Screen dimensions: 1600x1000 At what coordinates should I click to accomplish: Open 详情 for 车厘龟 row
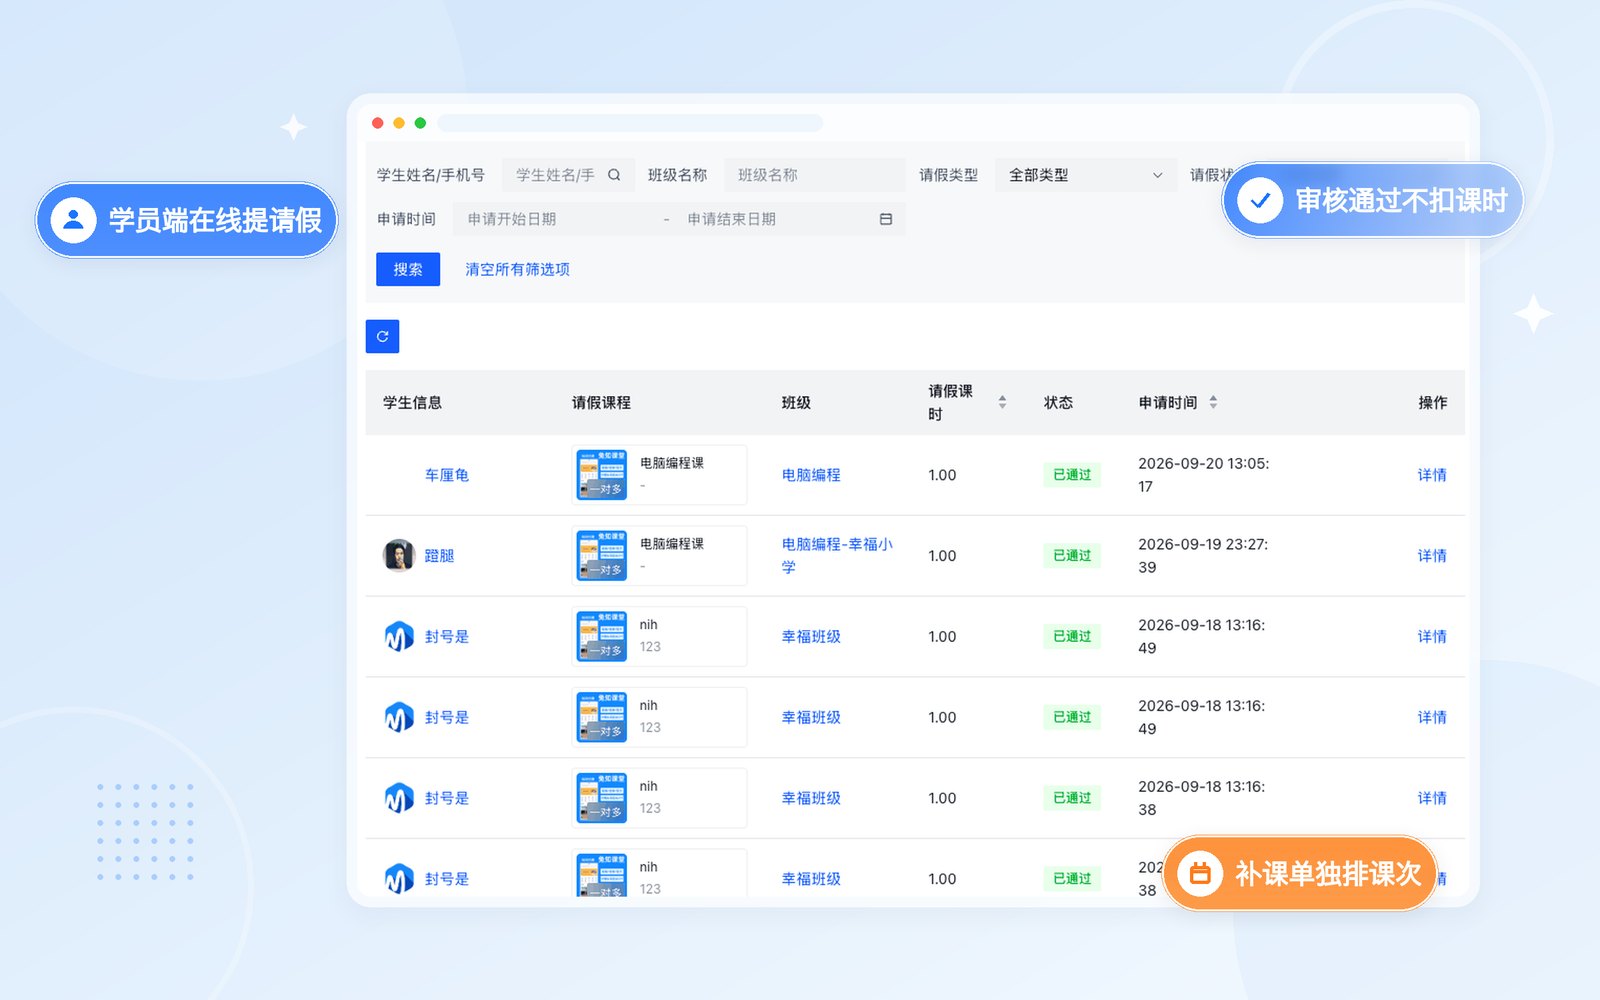(1432, 475)
